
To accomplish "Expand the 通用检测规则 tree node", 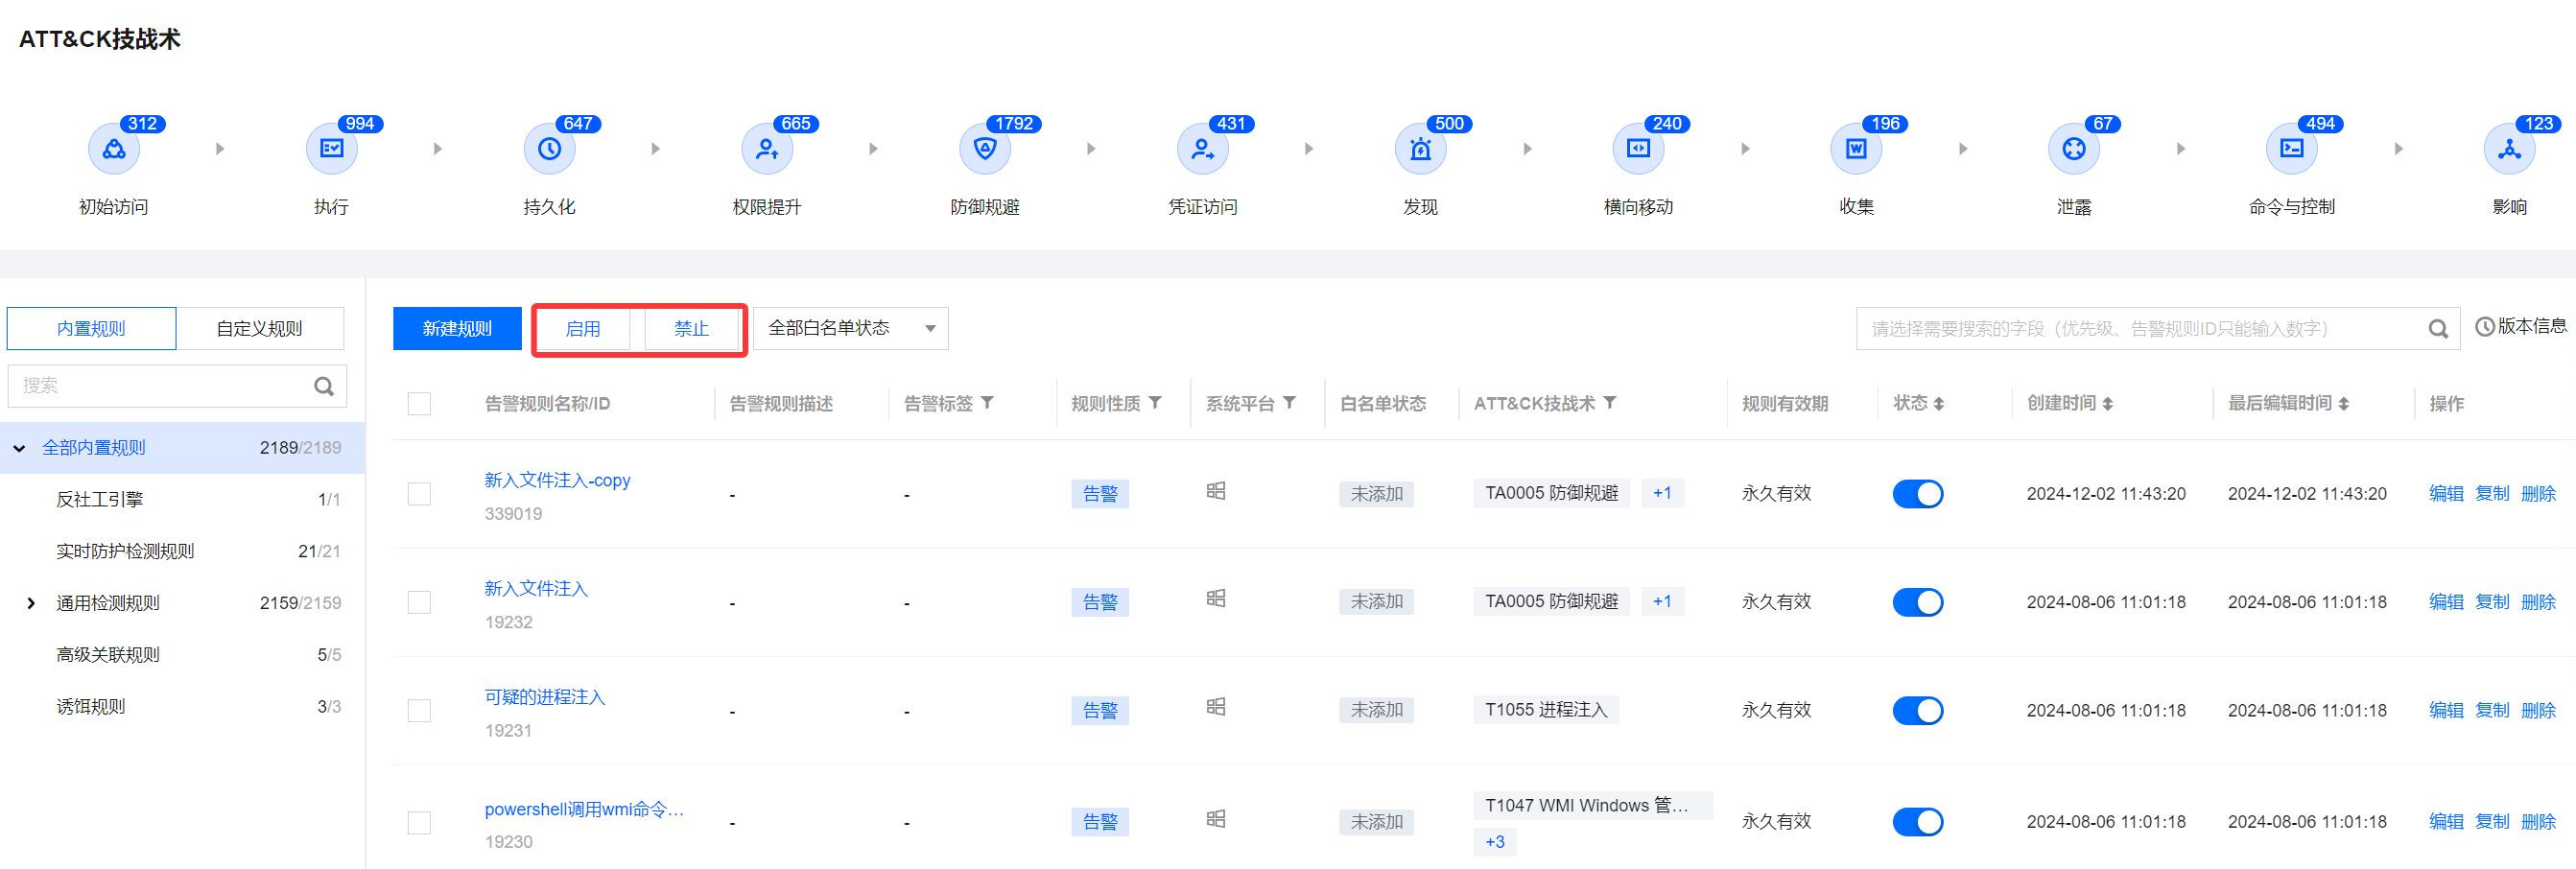I will [x=31, y=603].
